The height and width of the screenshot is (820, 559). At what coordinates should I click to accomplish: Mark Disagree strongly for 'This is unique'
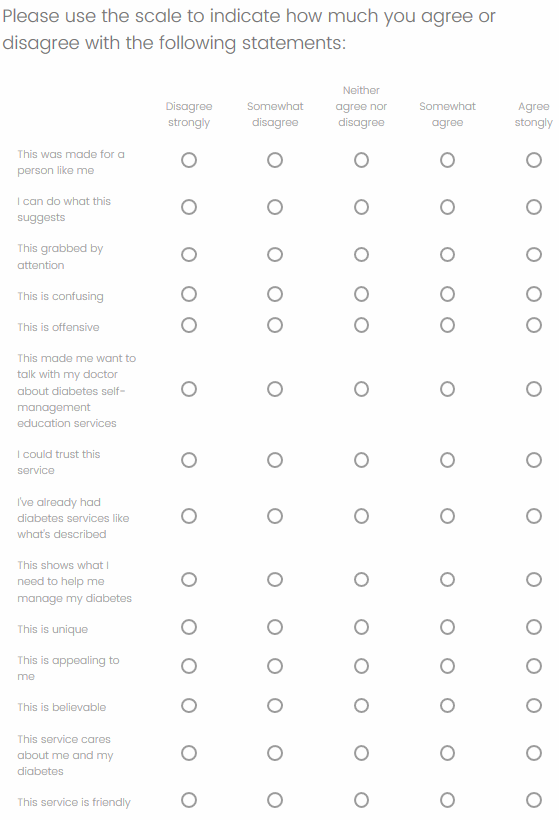(189, 627)
